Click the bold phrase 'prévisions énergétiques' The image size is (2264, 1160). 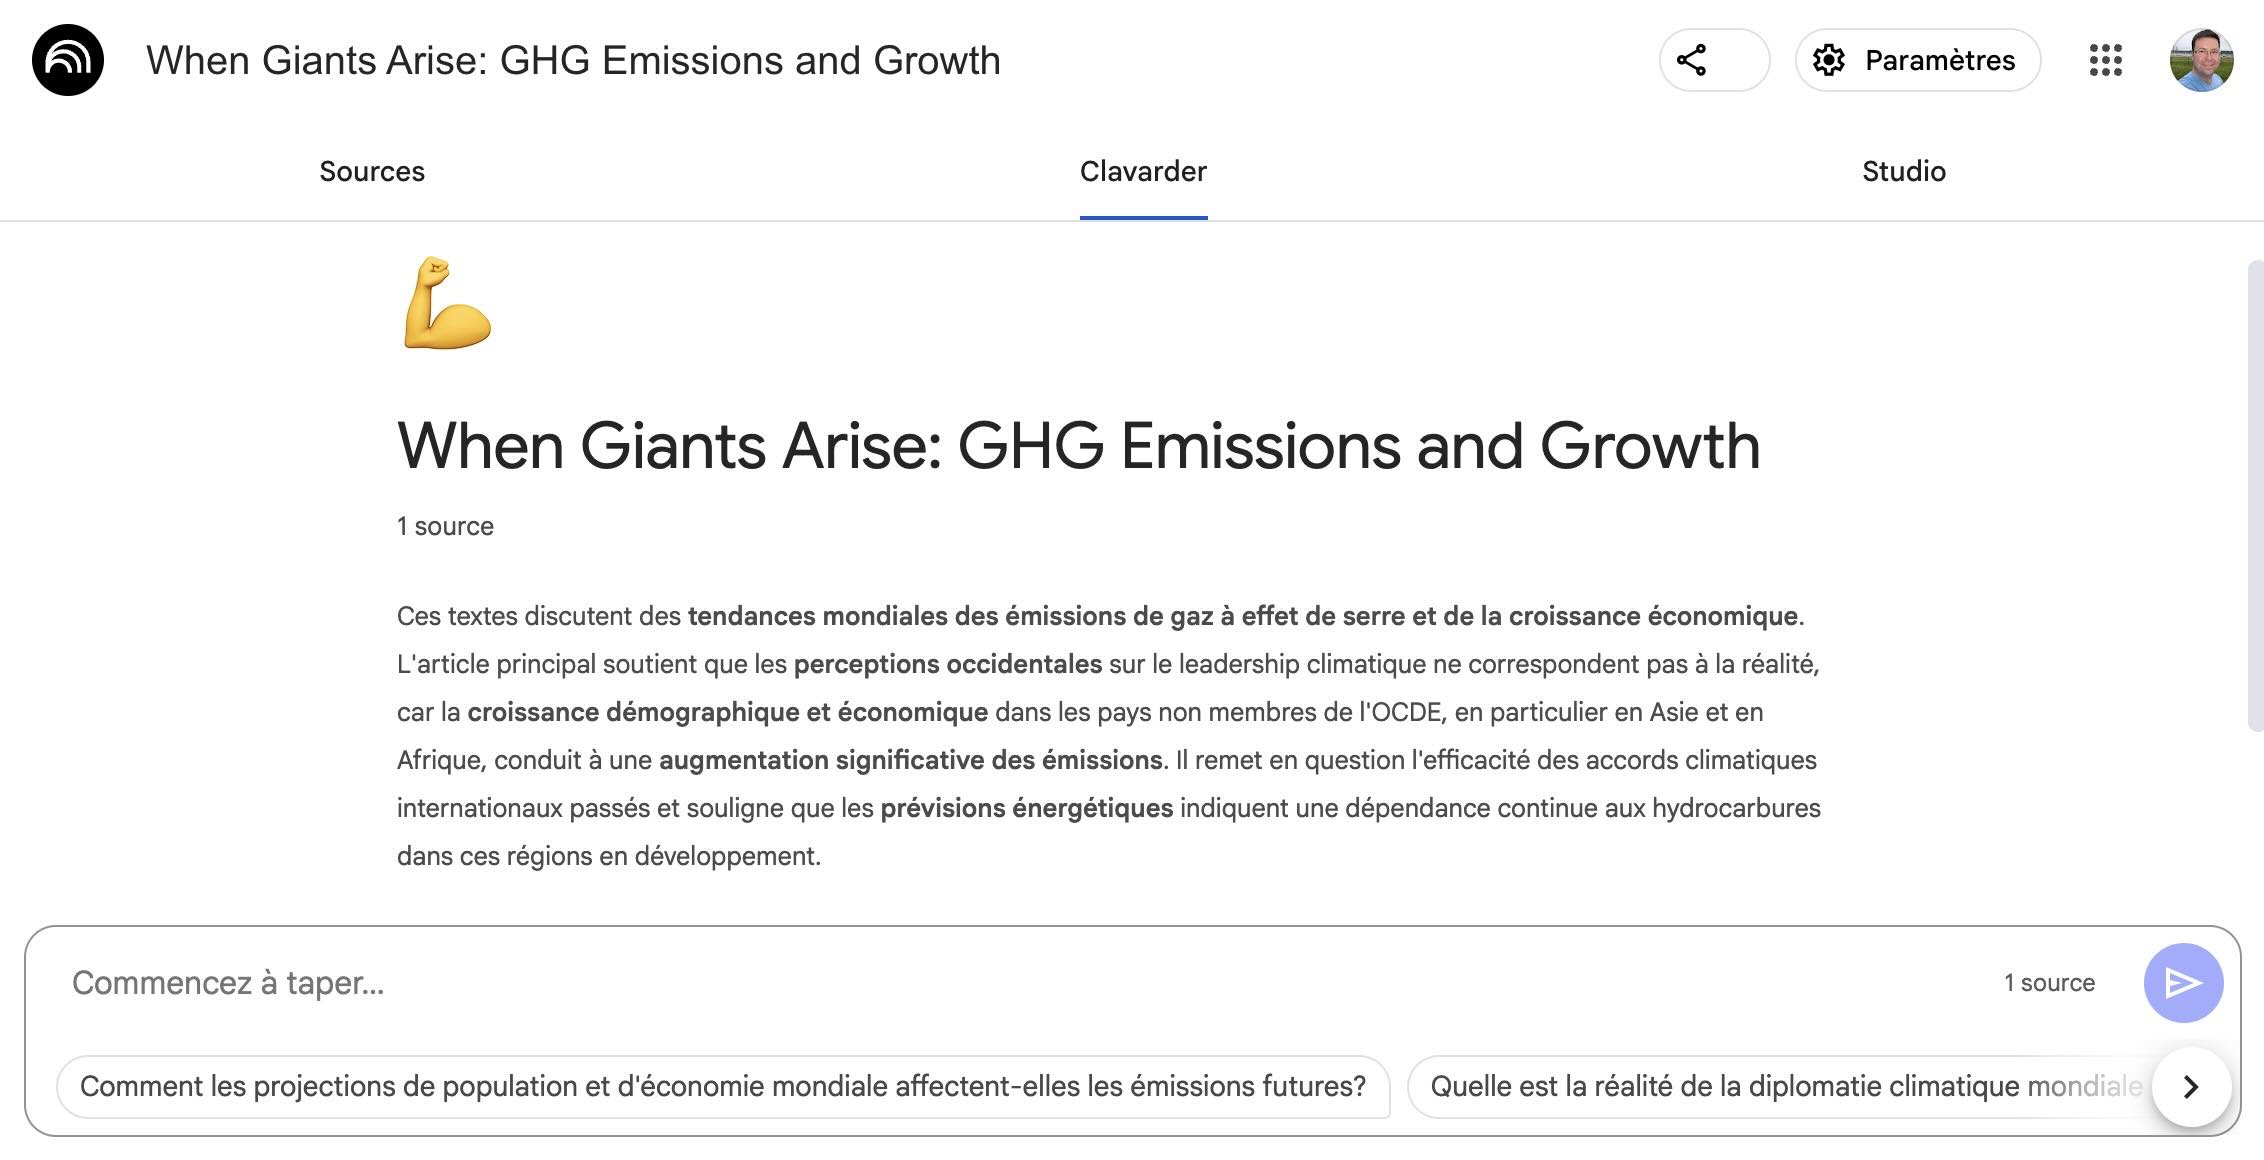[1026, 808]
